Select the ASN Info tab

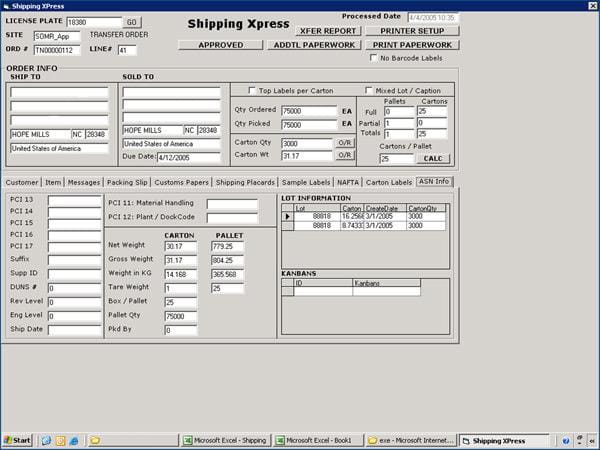434,181
